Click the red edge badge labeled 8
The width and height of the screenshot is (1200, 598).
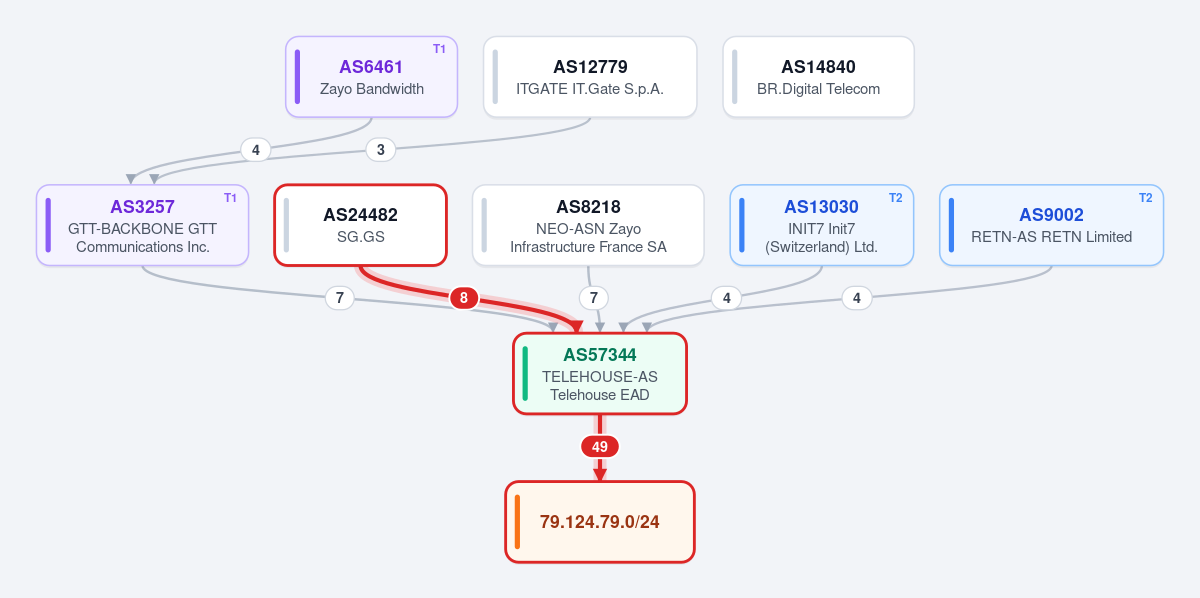pos(463,298)
